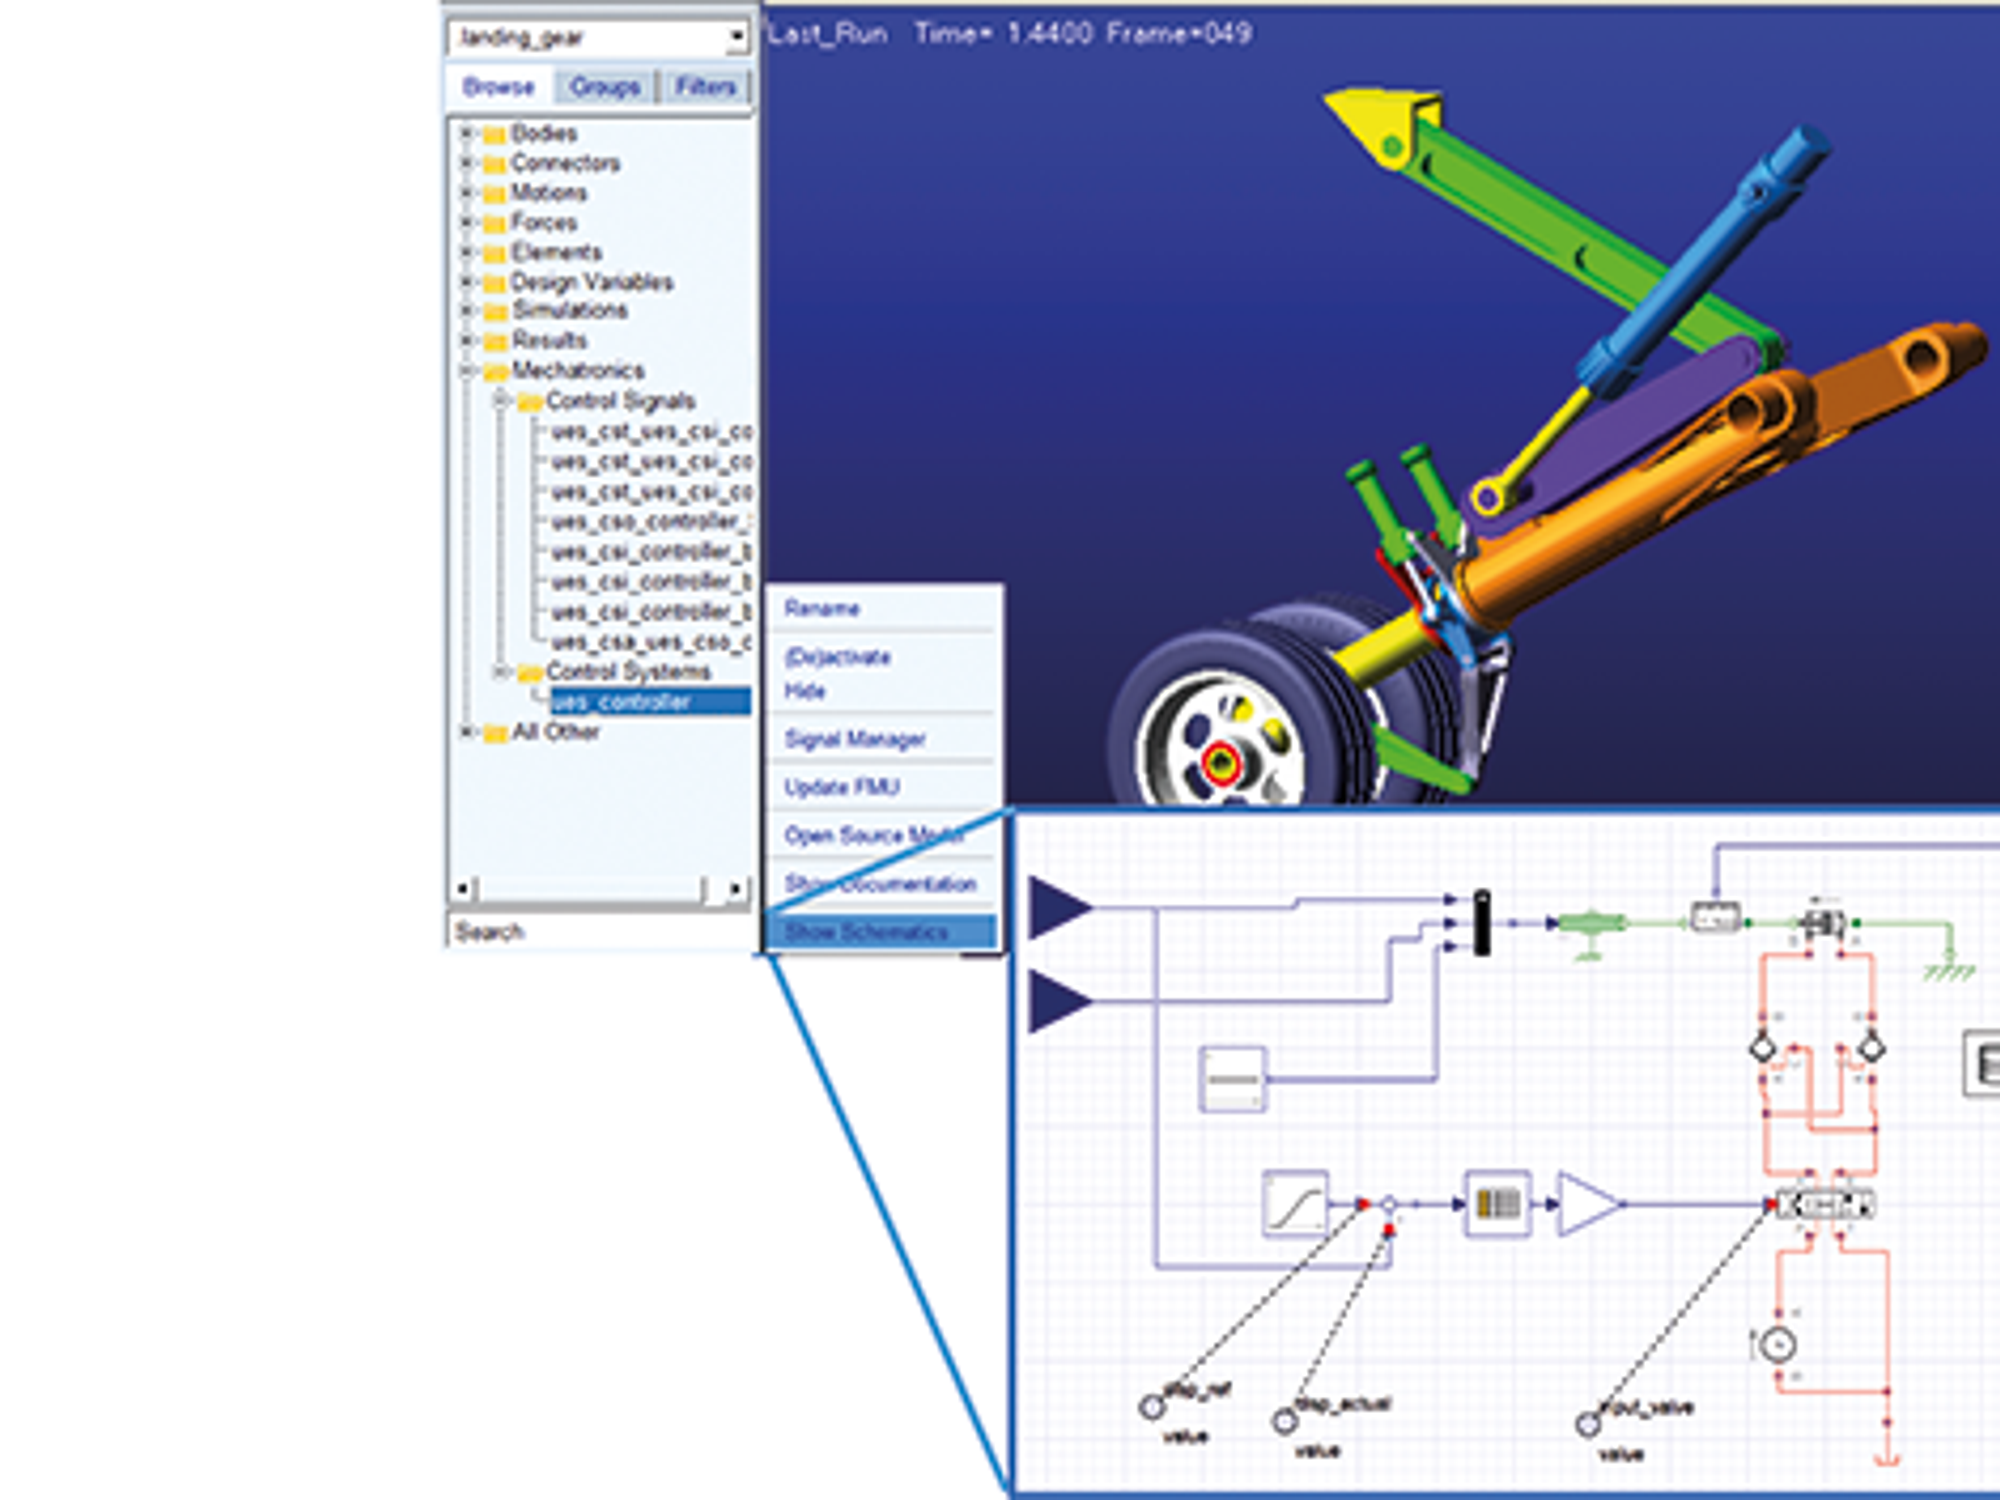This screenshot has width=2000, height=1500.
Task: Expand the Motions tree node
Action: (x=466, y=192)
